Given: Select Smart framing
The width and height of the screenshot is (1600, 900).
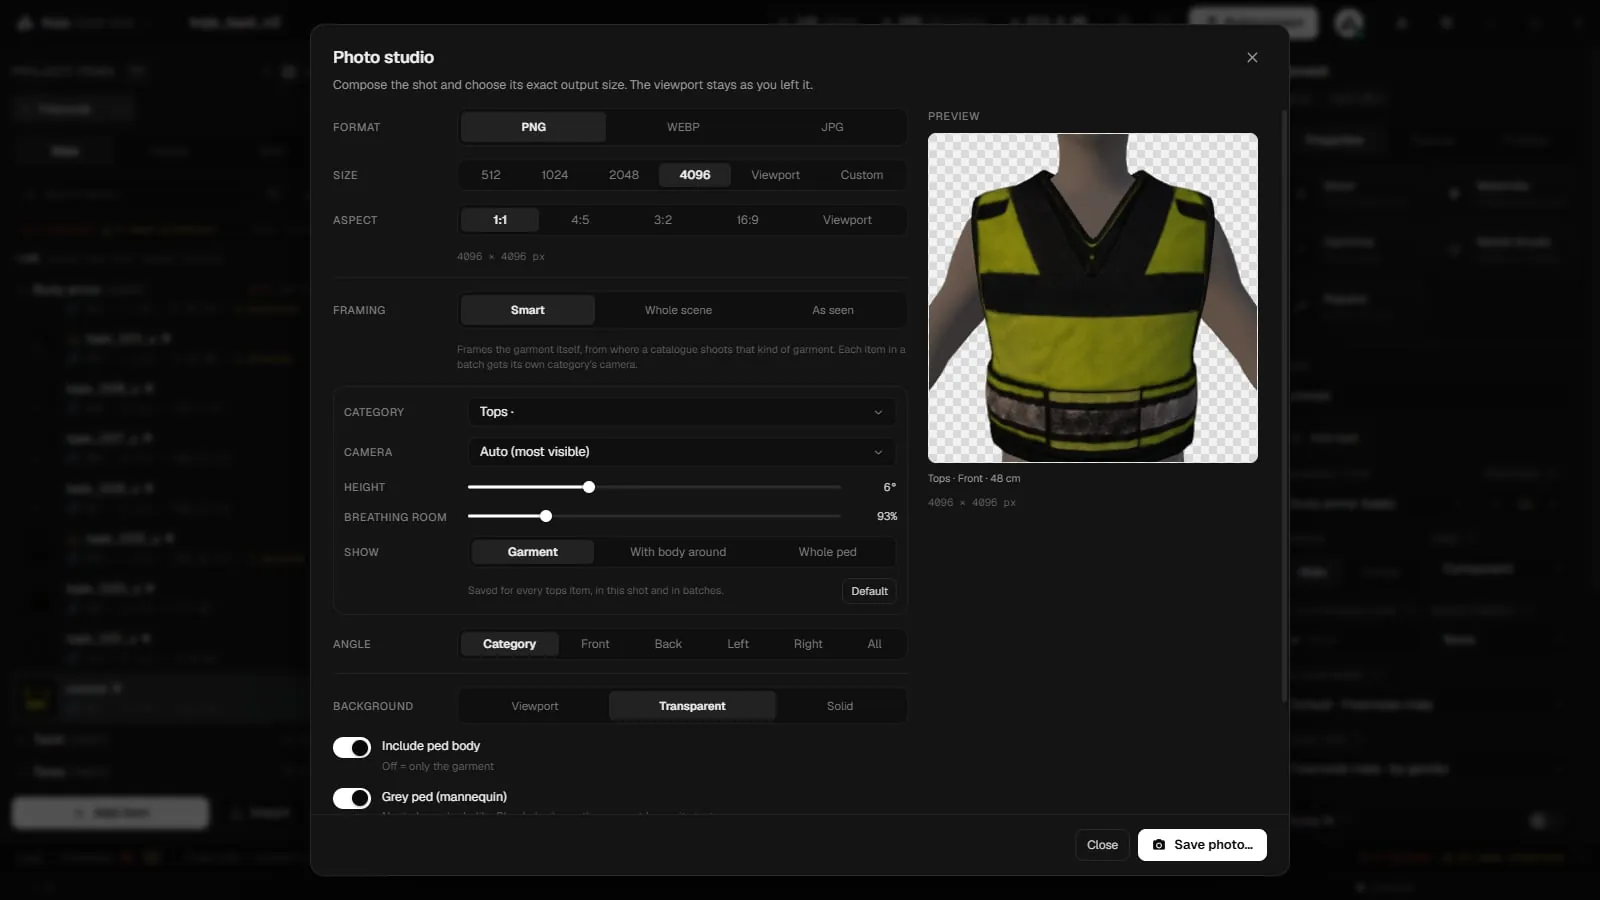Looking at the screenshot, I should (x=527, y=310).
